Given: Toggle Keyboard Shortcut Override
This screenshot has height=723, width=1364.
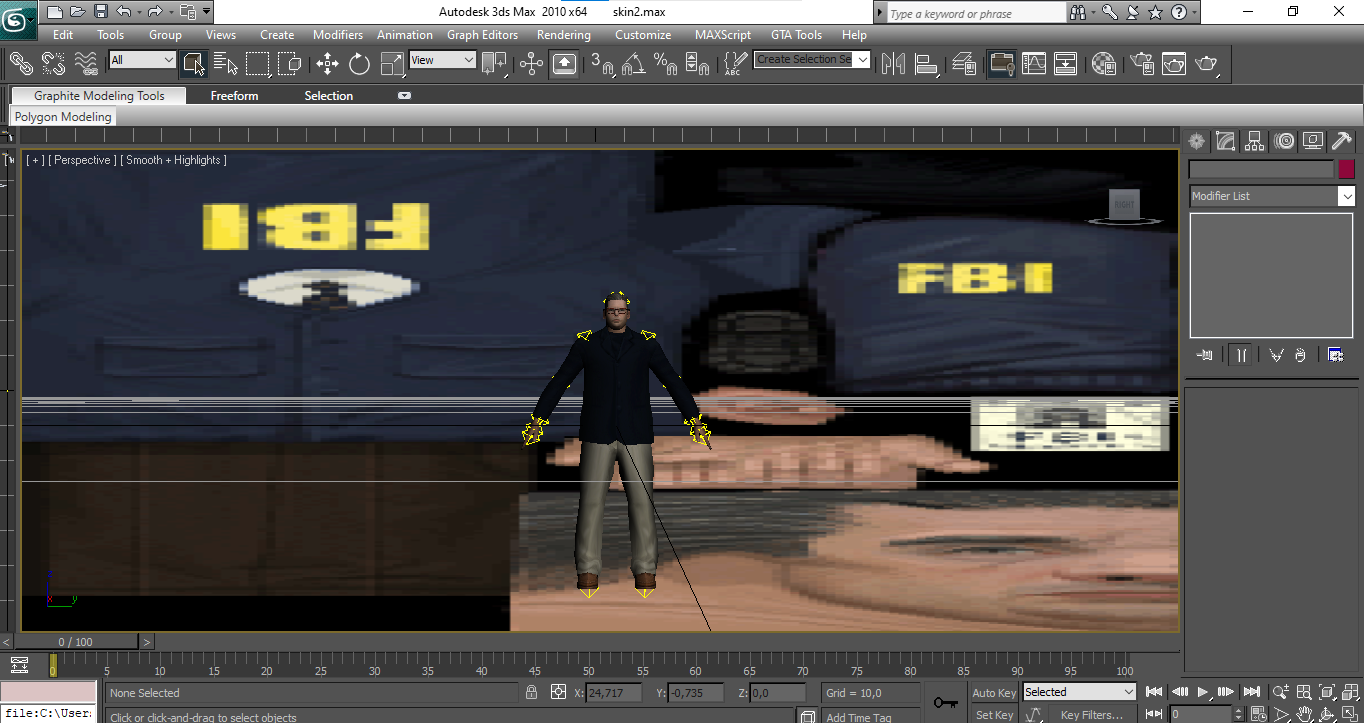Looking at the screenshot, I should [564, 63].
